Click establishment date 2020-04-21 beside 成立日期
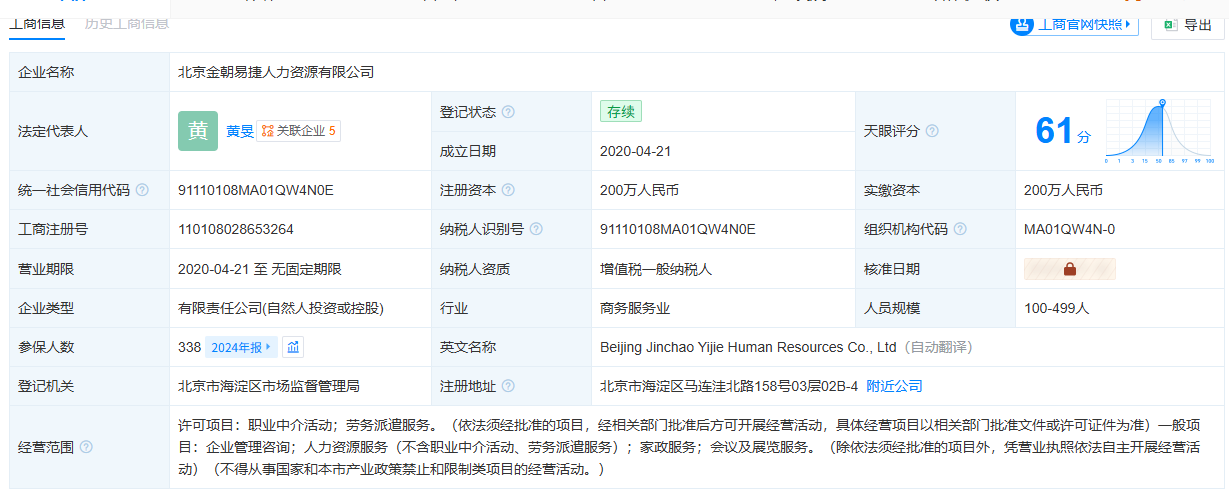1229x500 pixels. (635, 151)
